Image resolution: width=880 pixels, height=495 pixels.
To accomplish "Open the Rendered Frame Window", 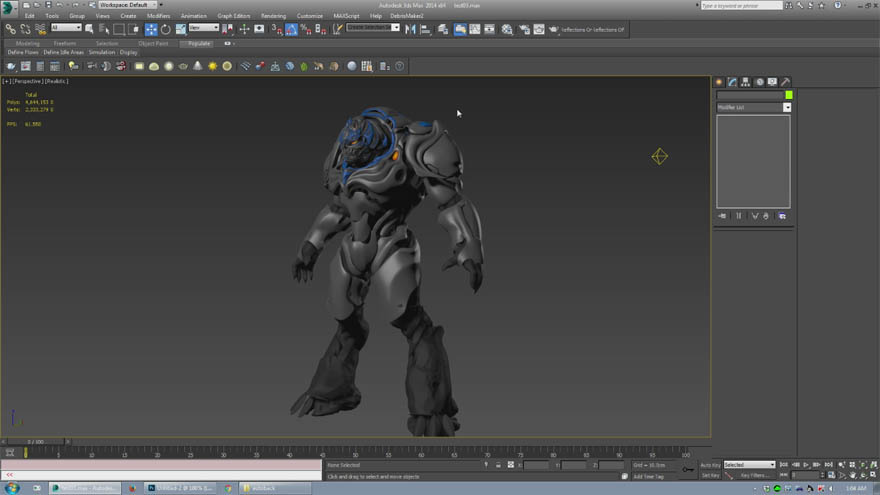I will coord(539,29).
